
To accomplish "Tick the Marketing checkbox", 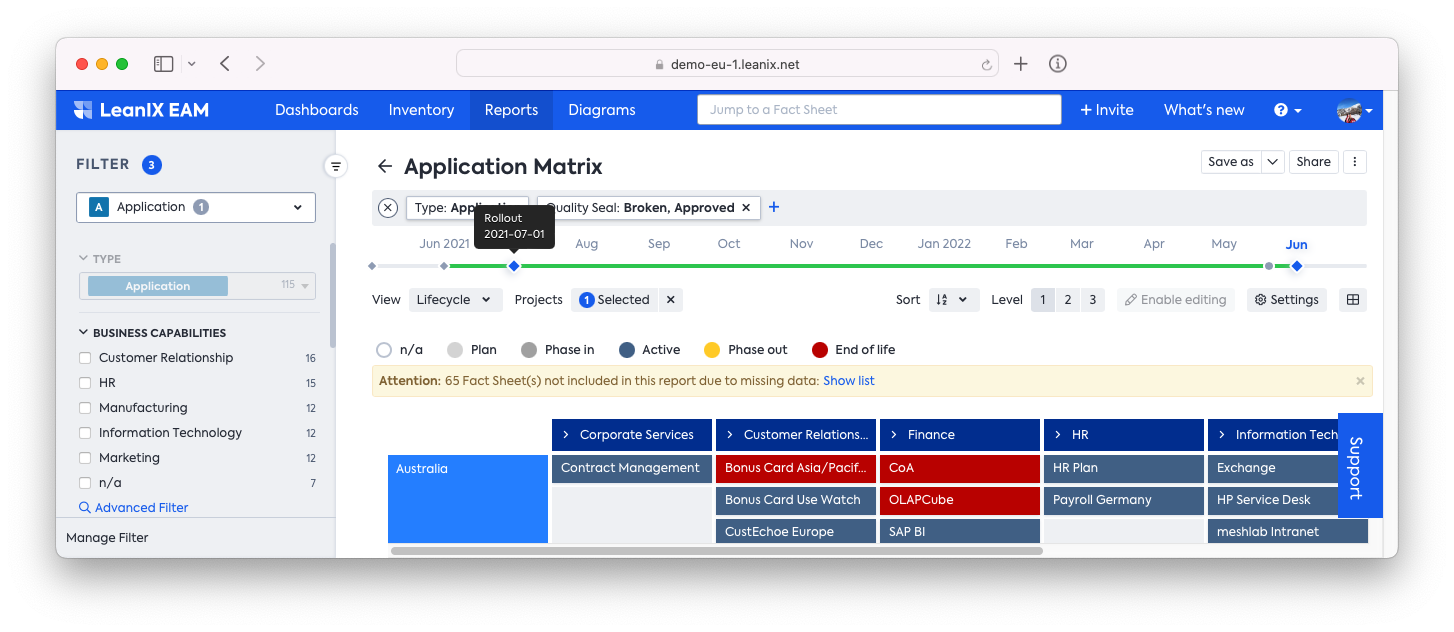I will coord(85,458).
